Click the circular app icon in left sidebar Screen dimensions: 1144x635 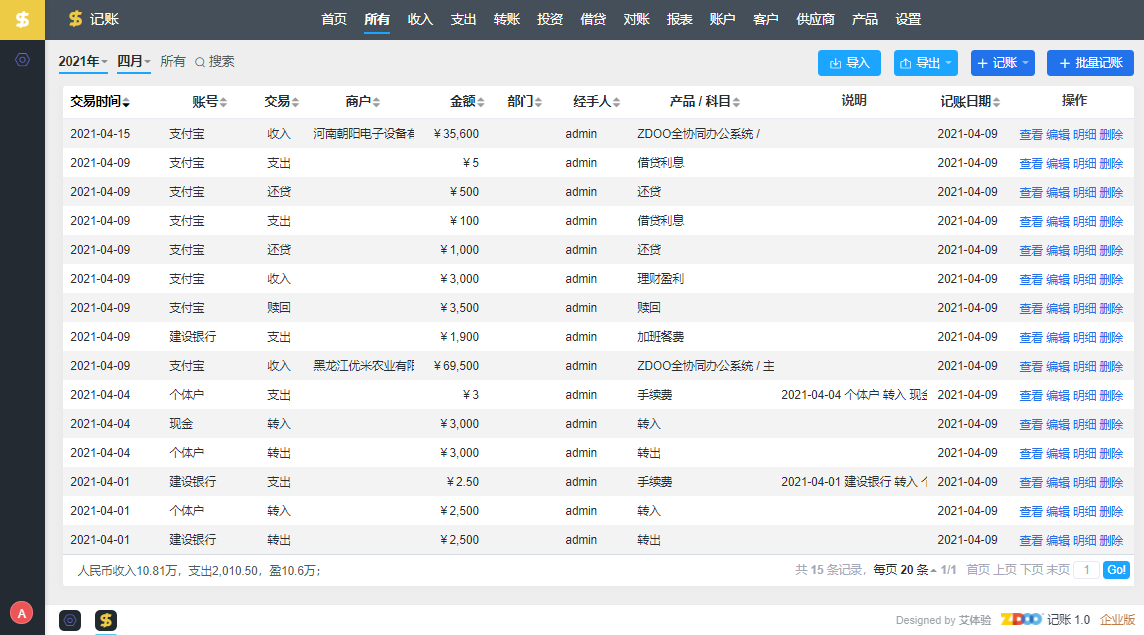coord(22,60)
